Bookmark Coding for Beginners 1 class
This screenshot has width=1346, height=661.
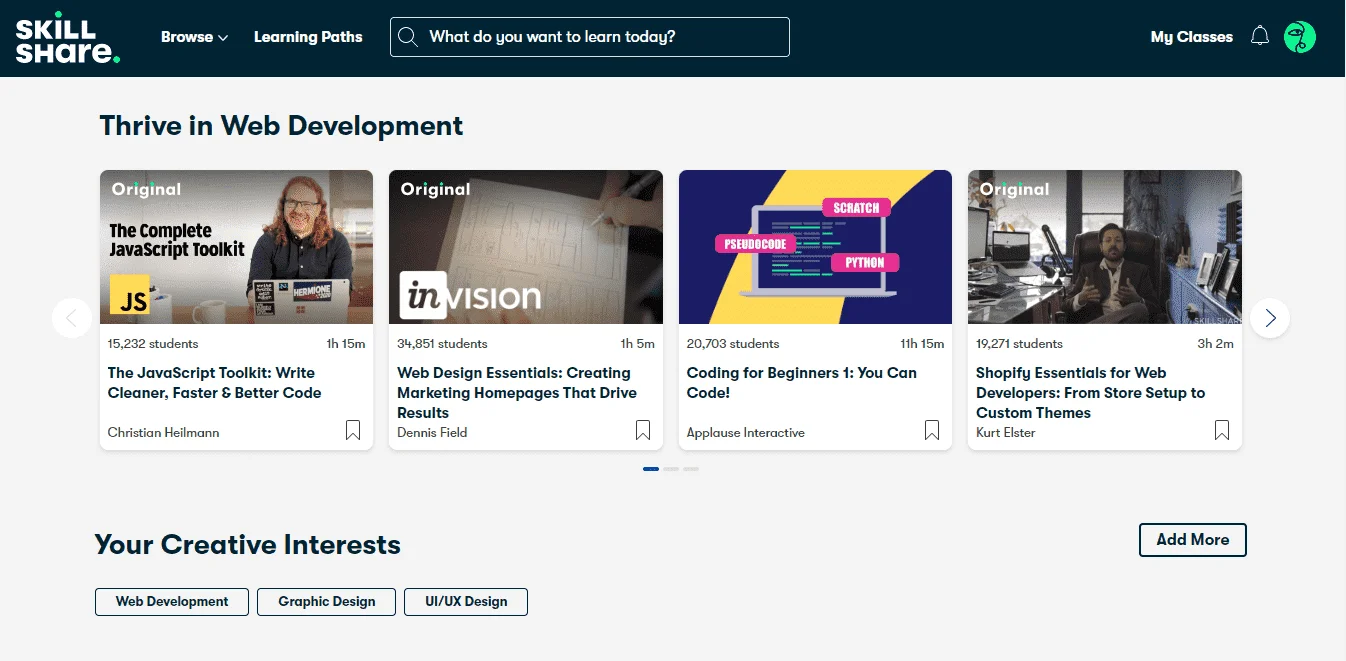pos(932,430)
